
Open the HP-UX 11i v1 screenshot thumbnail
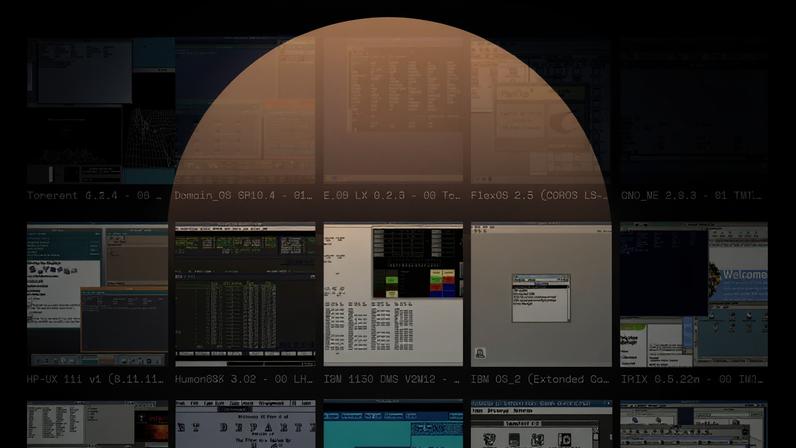coord(97,295)
